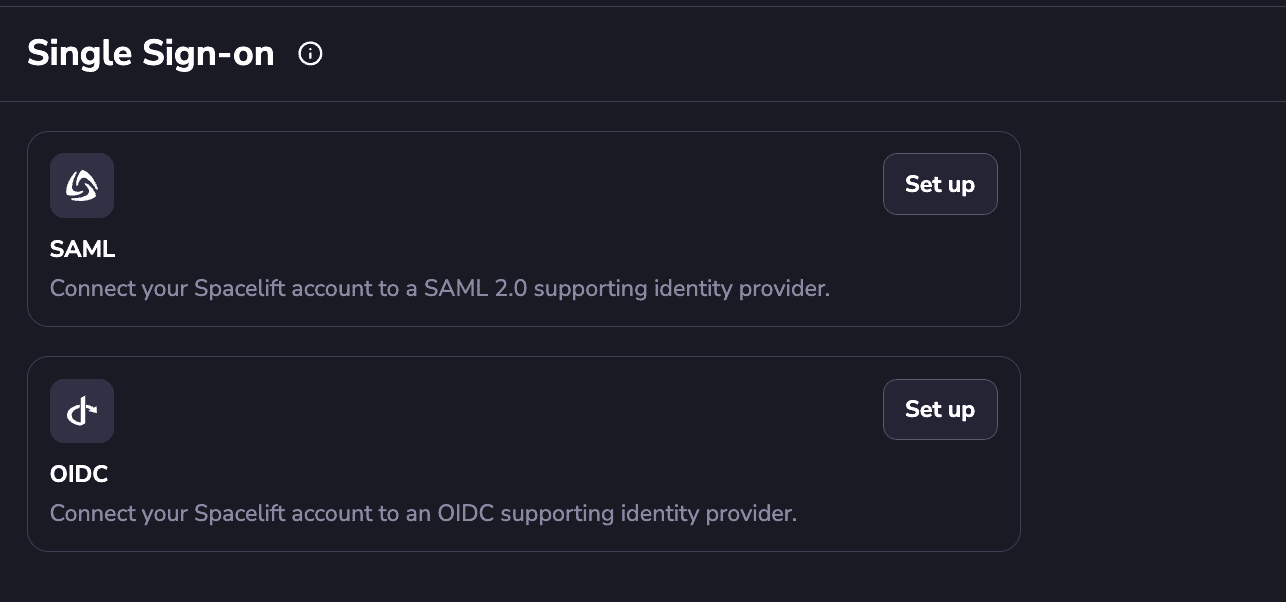The image size is (1286, 602).
Task: Set up the SAML integration
Action: point(940,184)
